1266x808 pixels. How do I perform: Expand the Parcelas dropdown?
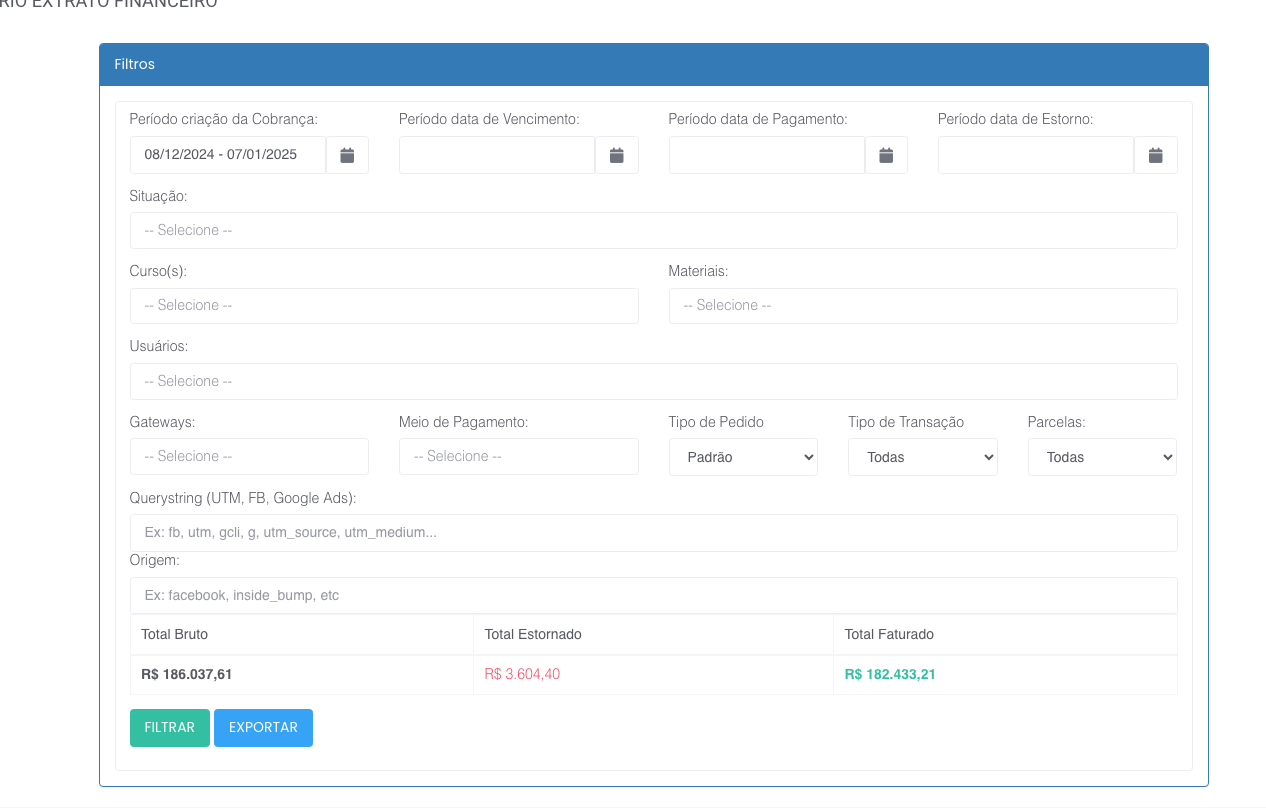tap(1102, 457)
